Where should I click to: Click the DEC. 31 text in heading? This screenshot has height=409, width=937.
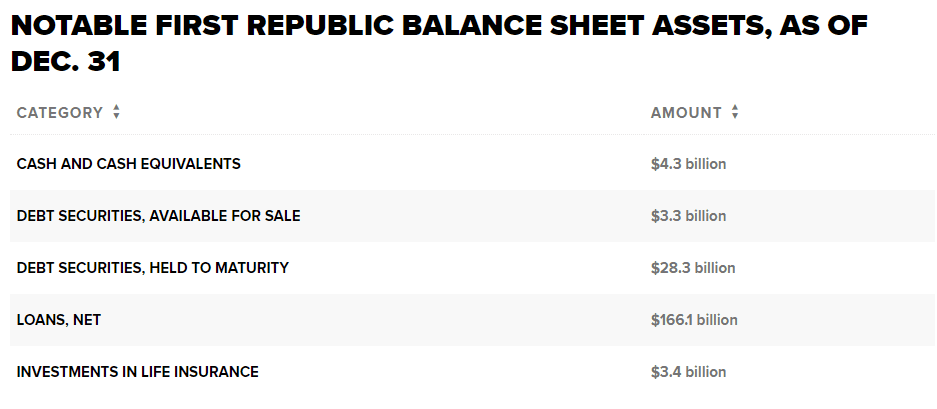(x=65, y=62)
